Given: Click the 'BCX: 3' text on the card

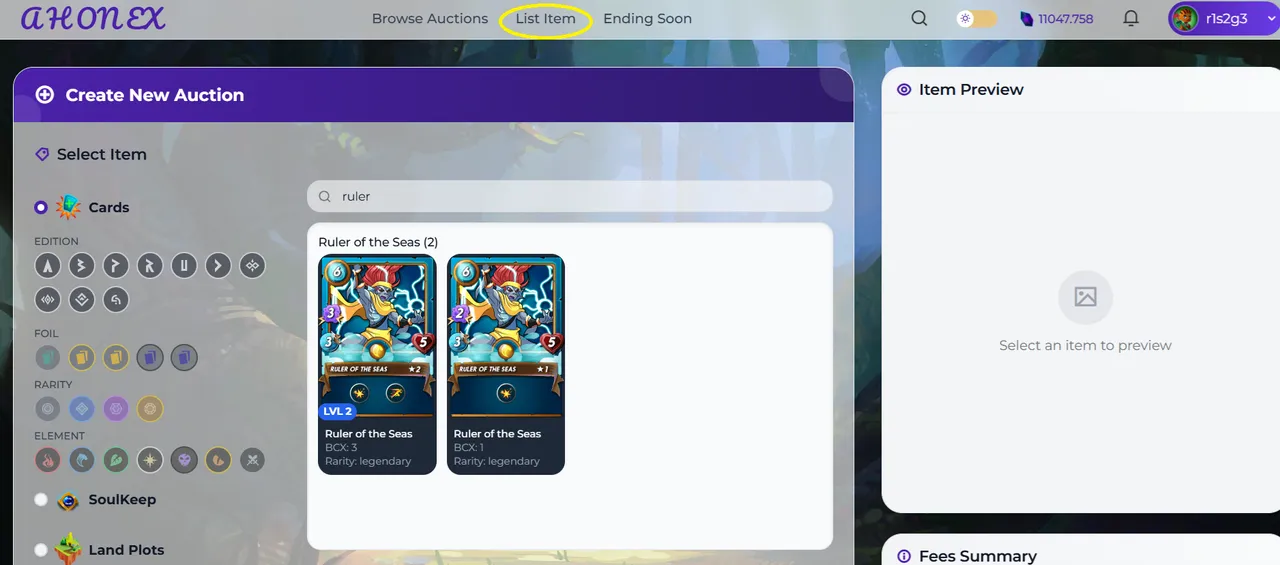Looking at the screenshot, I should (341, 448).
